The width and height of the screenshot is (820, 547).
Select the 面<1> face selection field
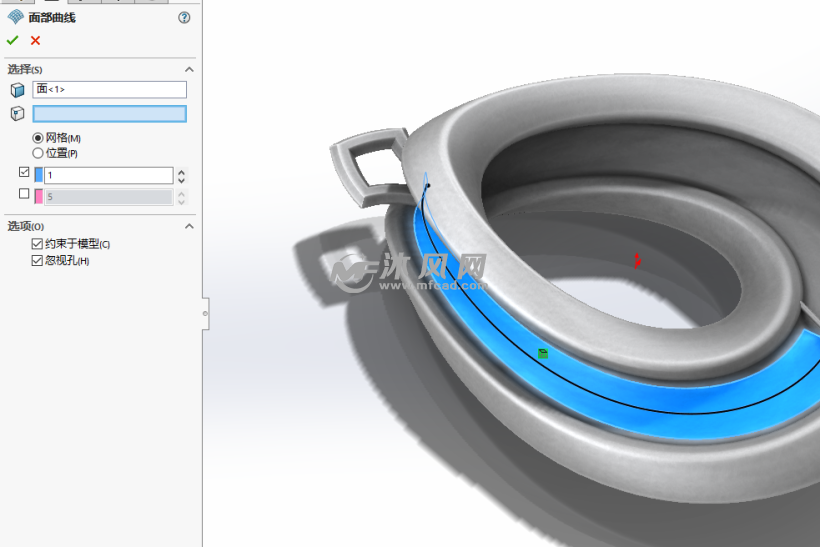click(x=109, y=89)
